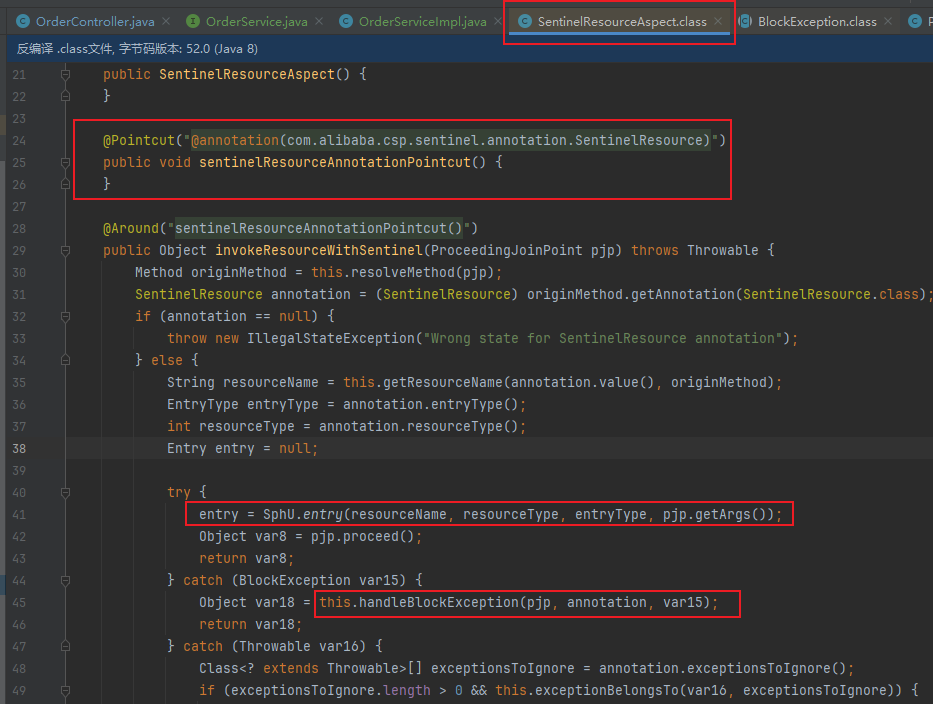Click line number 38 in the gutter
The width and height of the screenshot is (933, 704).
coord(19,449)
